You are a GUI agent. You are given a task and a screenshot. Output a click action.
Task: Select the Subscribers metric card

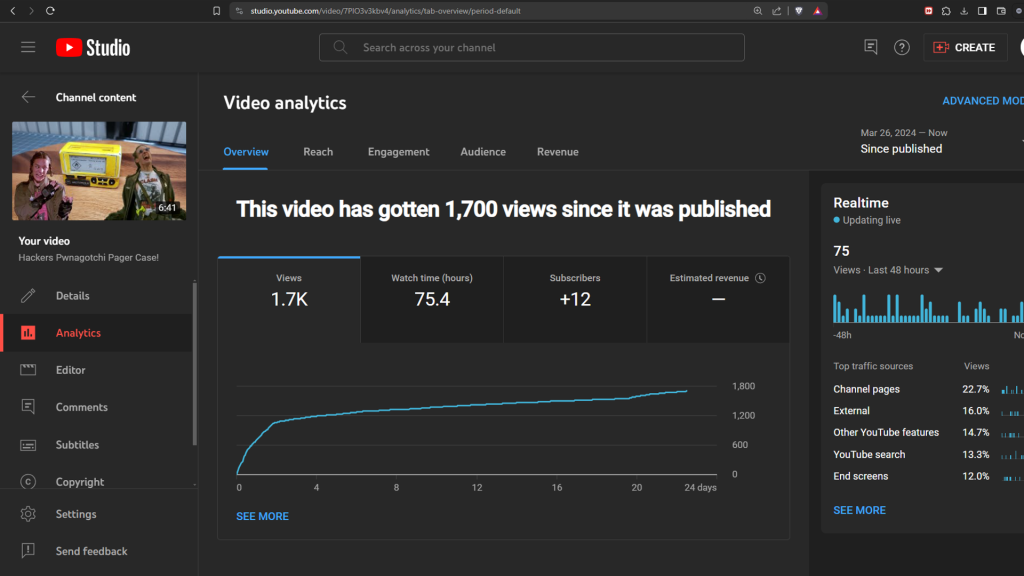click(575, 300)
